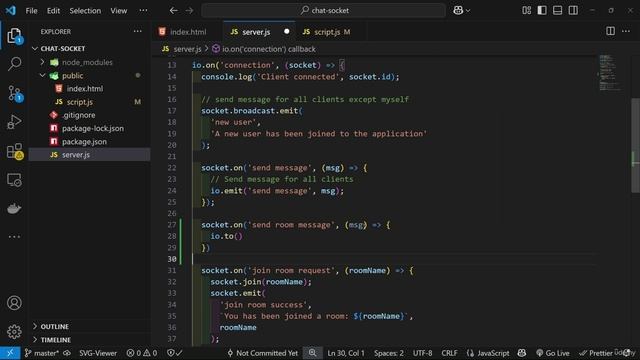Click the synchronize changes icon

pos(67,353)
